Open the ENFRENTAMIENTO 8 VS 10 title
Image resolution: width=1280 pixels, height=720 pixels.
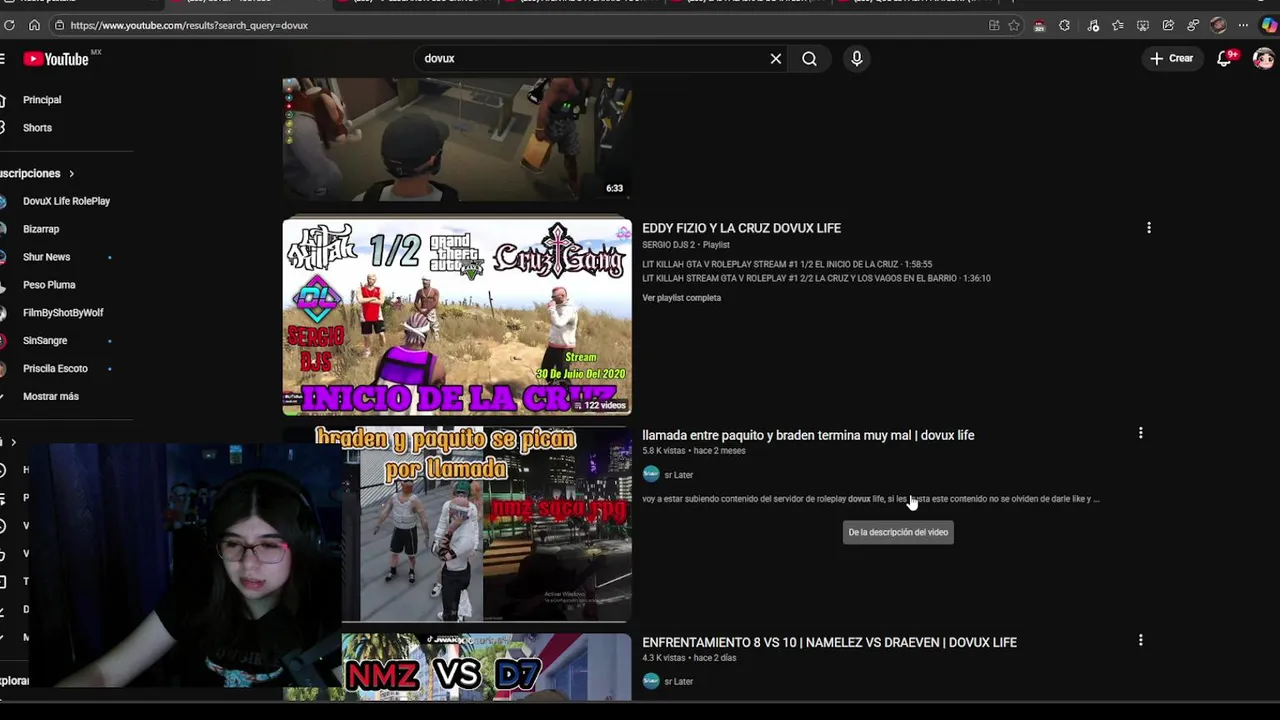click(829, 642)
